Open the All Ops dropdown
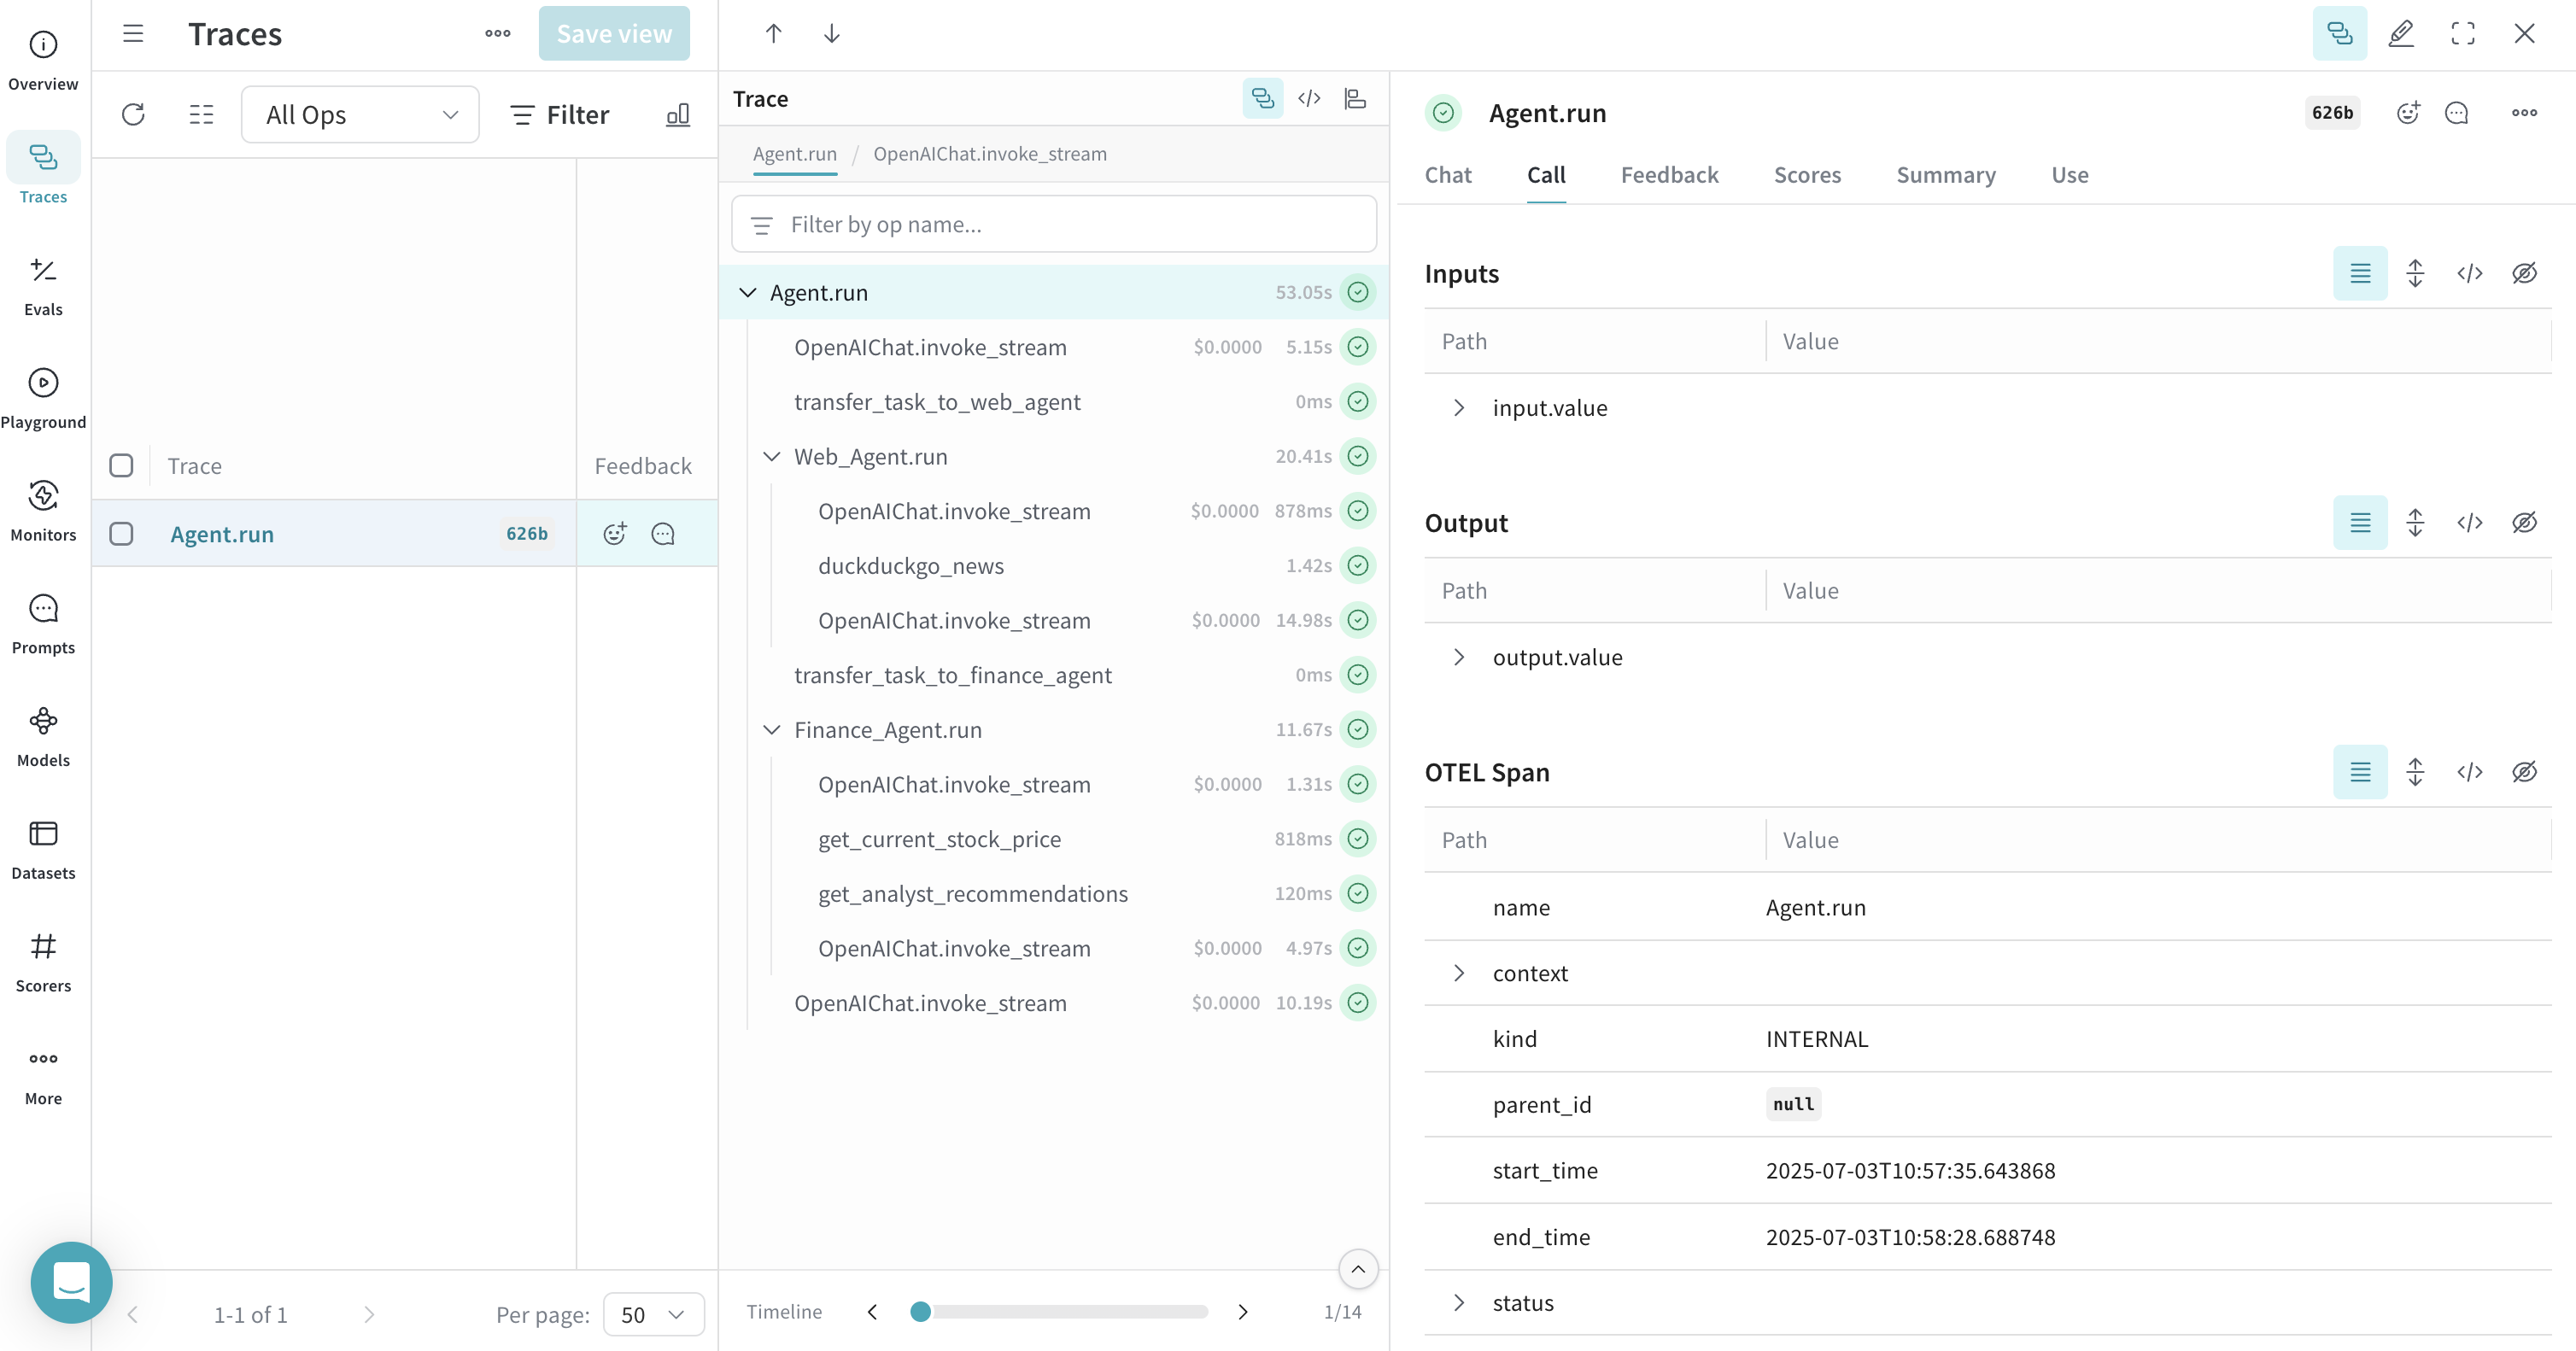2576x1351 pixels. 360,114
